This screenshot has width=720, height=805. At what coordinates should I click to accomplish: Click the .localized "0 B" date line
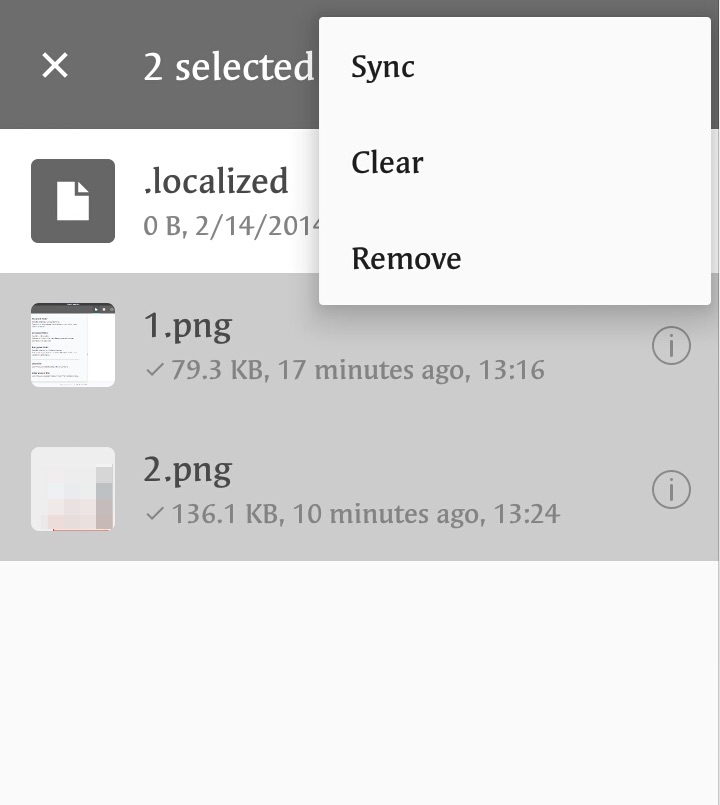point(230,226)
